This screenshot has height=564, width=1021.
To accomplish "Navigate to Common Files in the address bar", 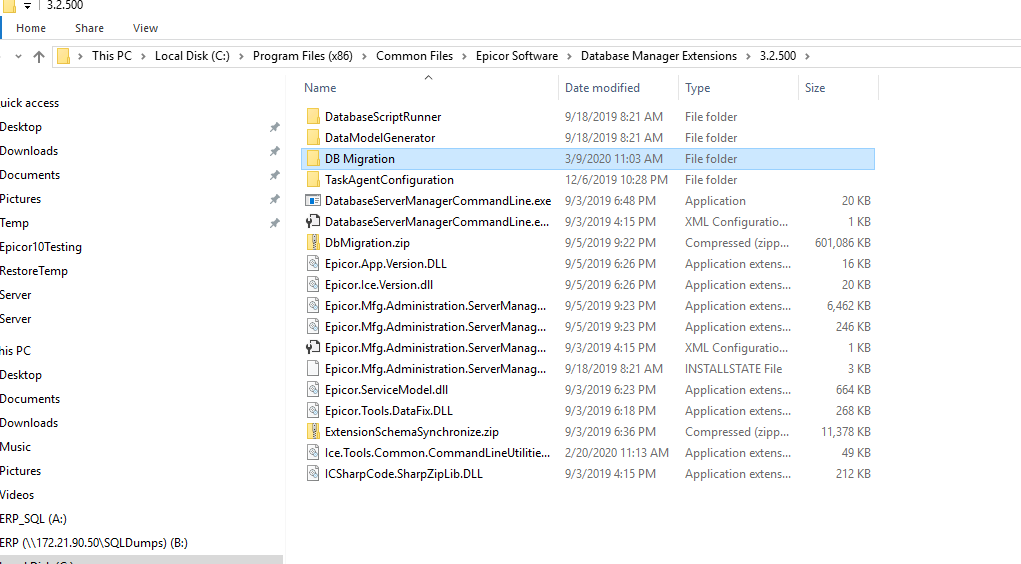I will pos(414,56).
